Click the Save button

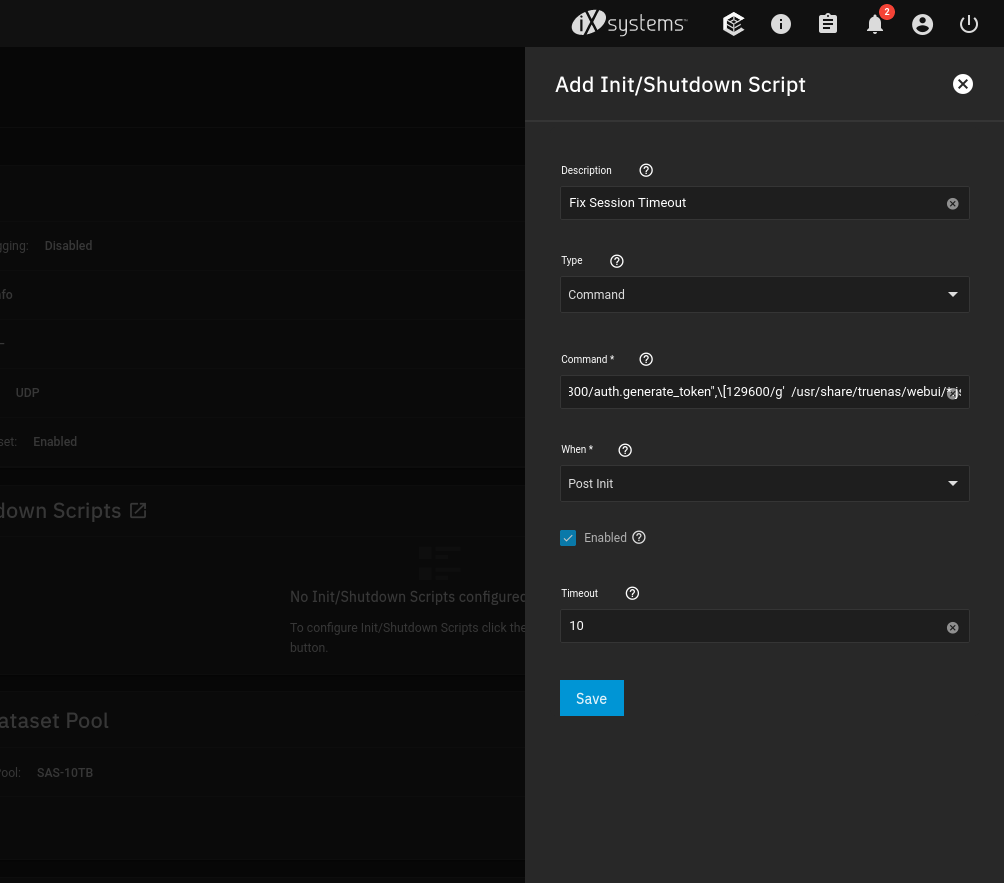coord(591,698)
